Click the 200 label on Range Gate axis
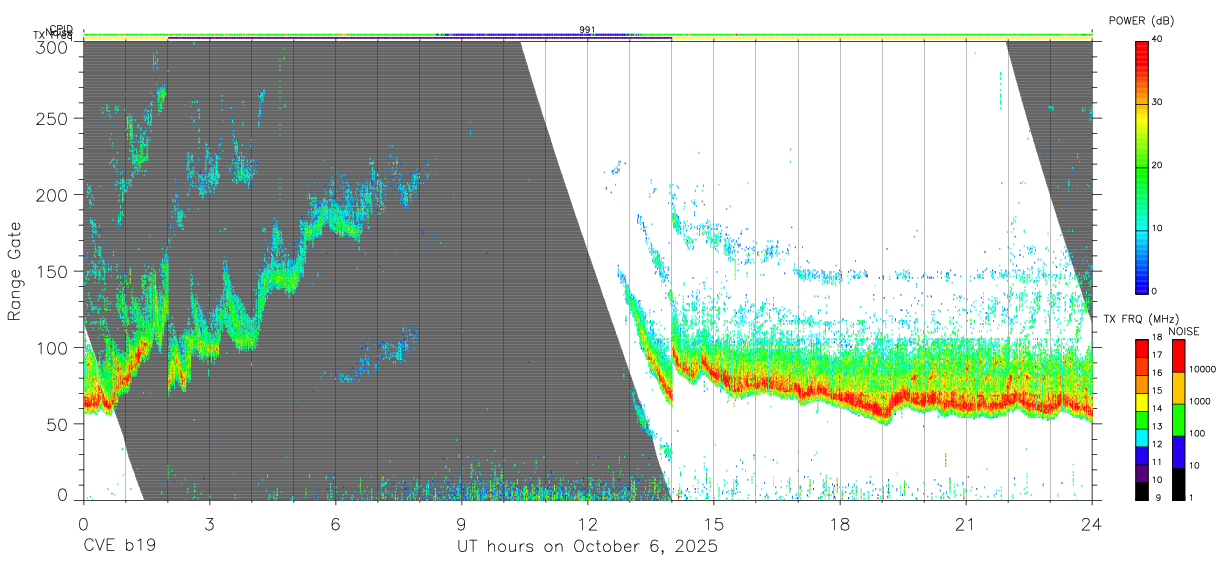The image size is (1228, 567). pos(52,195)
